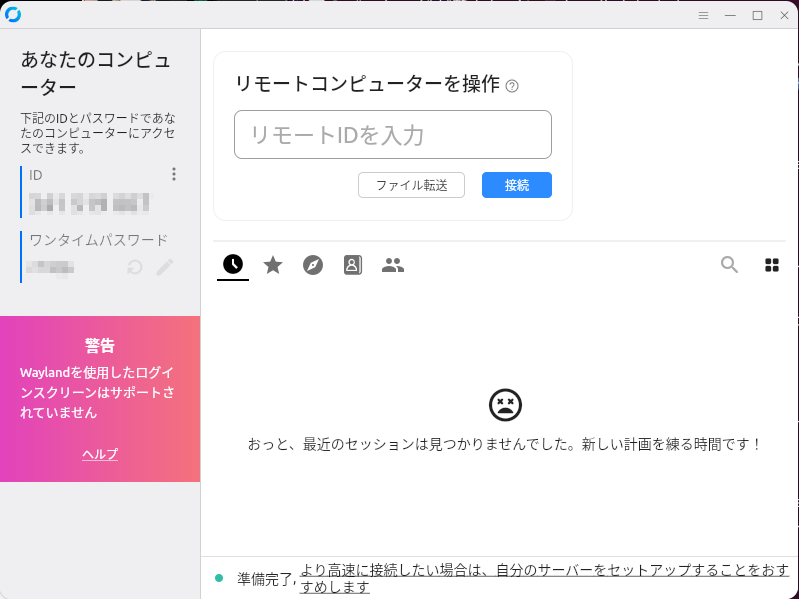
Task: Click the ファイル転送 button
Action: click(x=411, y=185)
